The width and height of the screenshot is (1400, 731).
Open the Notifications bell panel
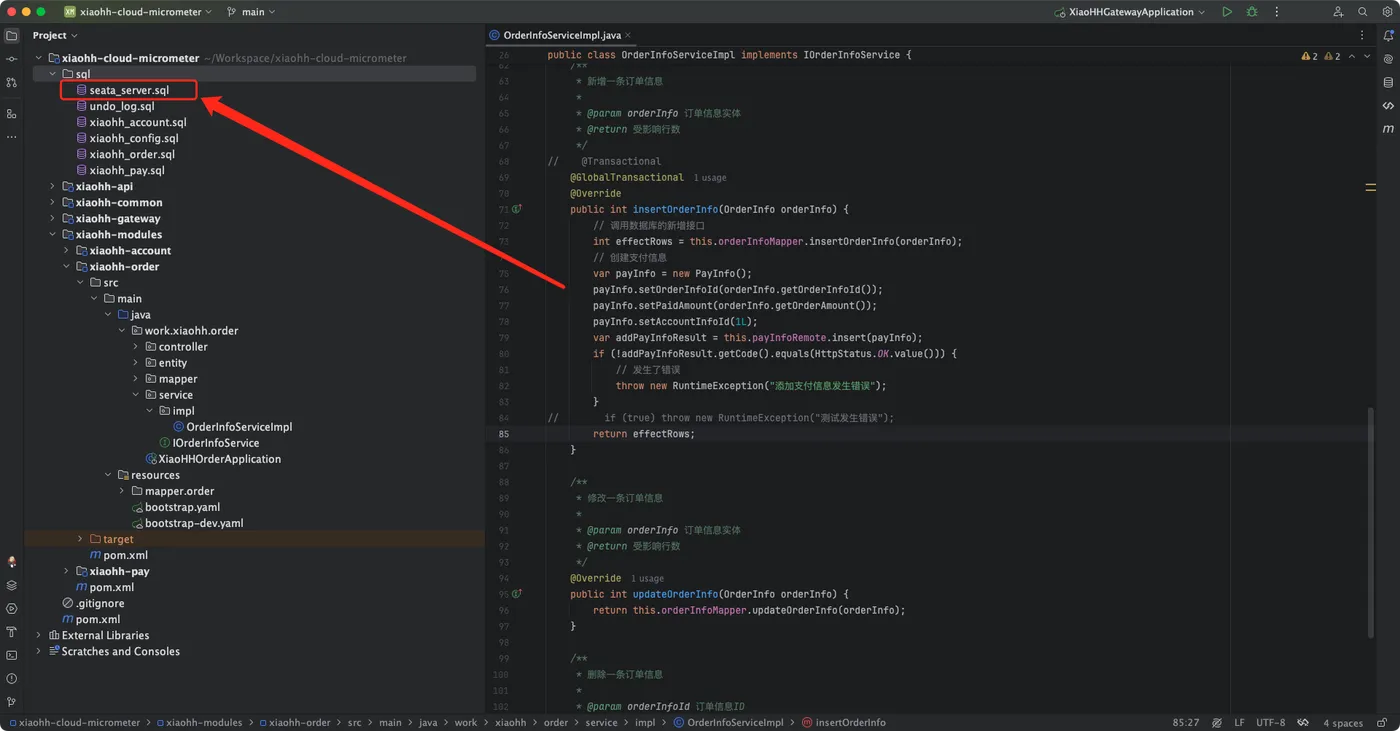1388,35
